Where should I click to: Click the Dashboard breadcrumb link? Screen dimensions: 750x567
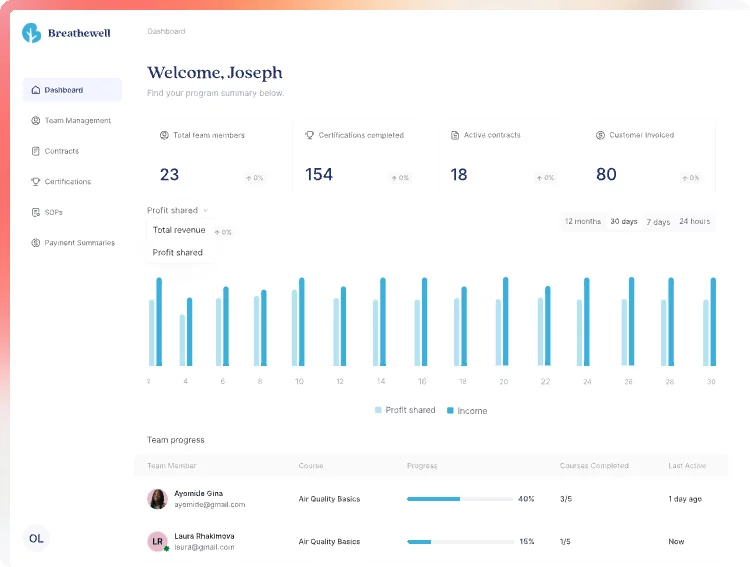pos(166,31)
